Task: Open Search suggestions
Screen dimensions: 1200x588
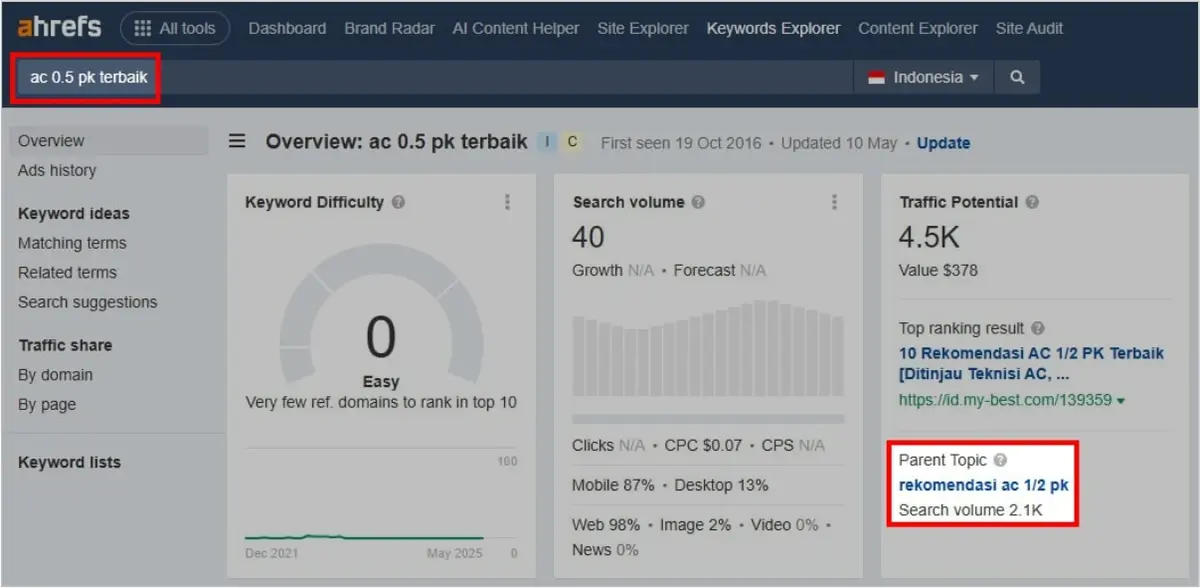Action: coord(87,302)
